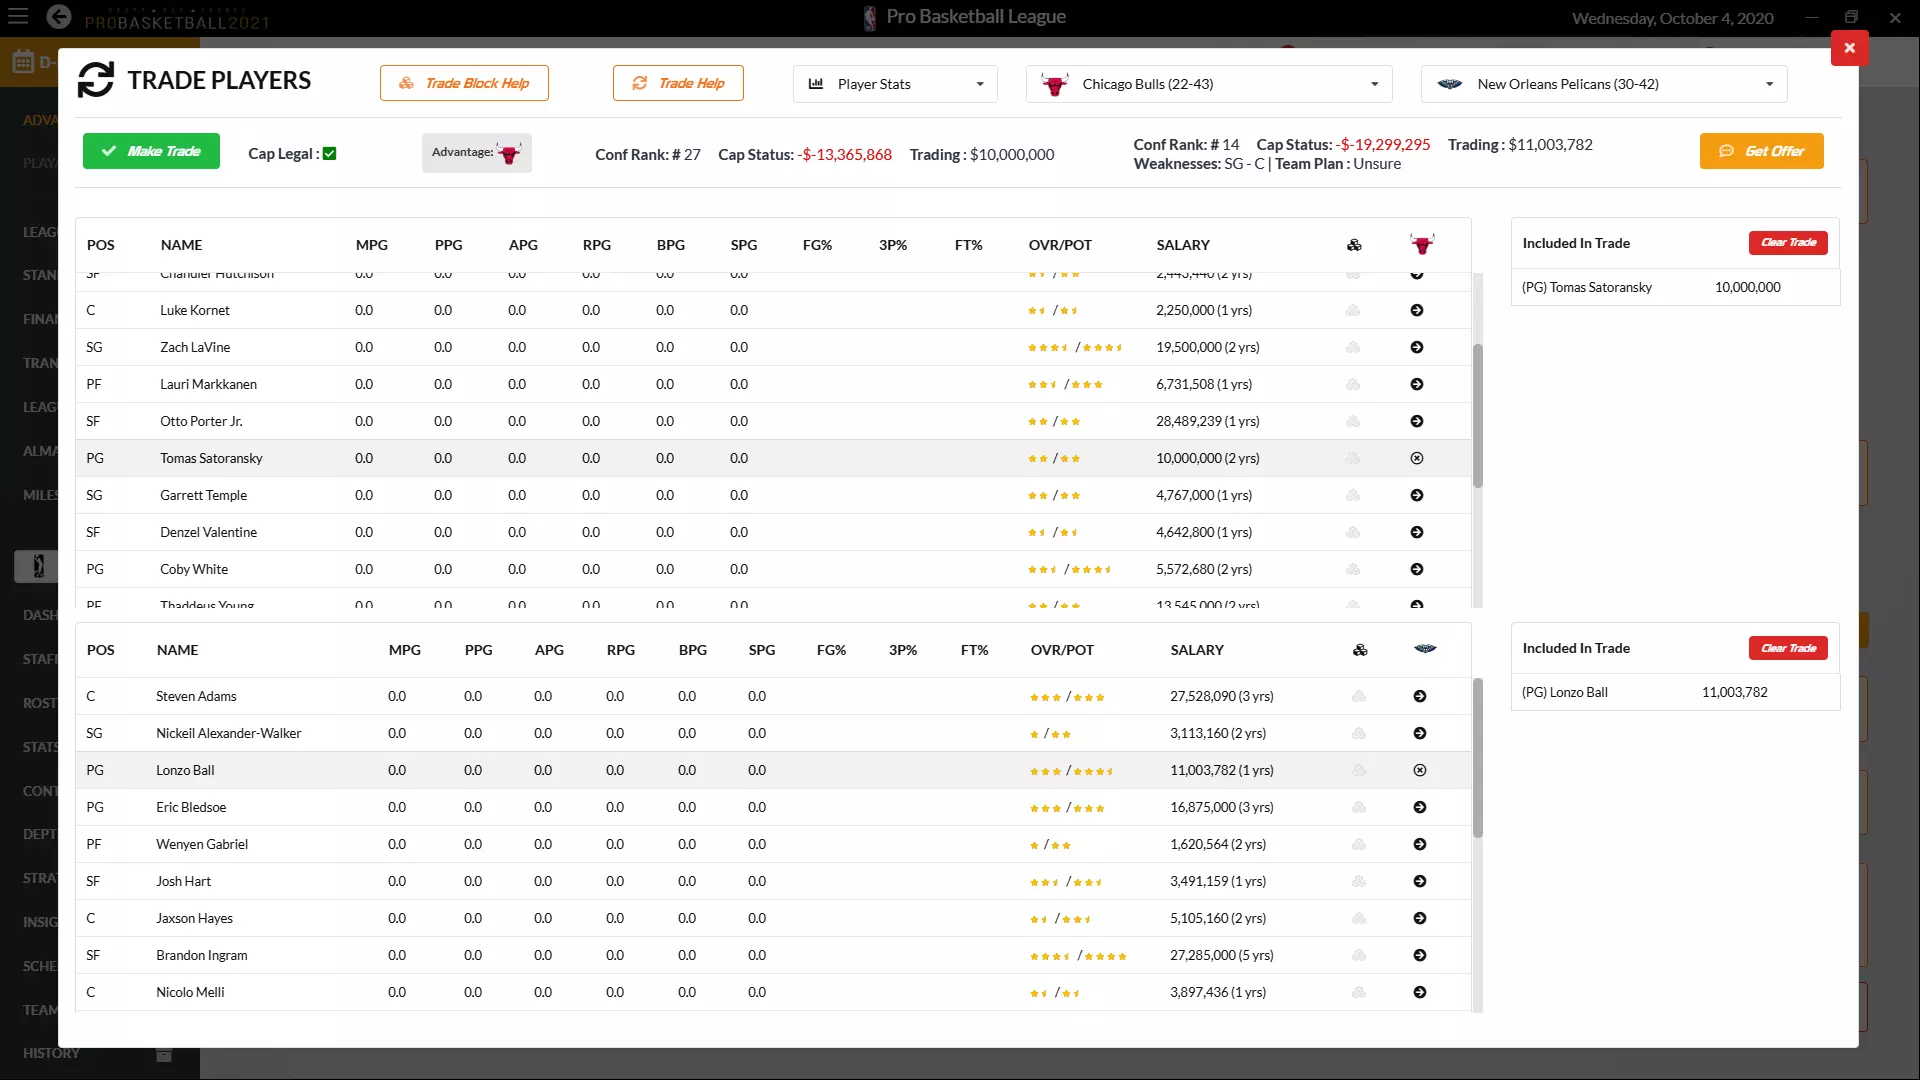Add Zach LaVine to trade via arrow icon
Viewport: 1920px width, 1080px height.
coord(1417,347)
